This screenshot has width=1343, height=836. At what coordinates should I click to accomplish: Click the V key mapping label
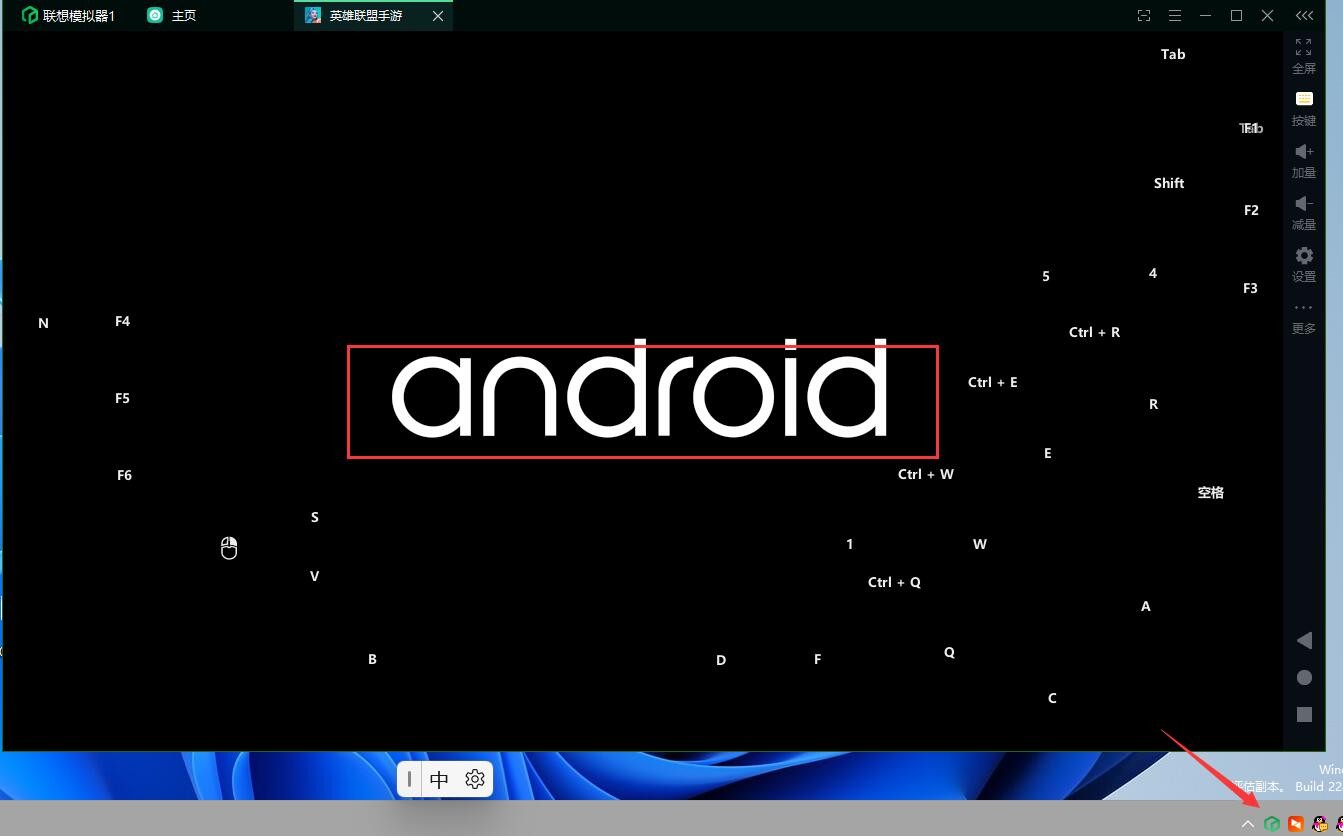click(314, 576)
